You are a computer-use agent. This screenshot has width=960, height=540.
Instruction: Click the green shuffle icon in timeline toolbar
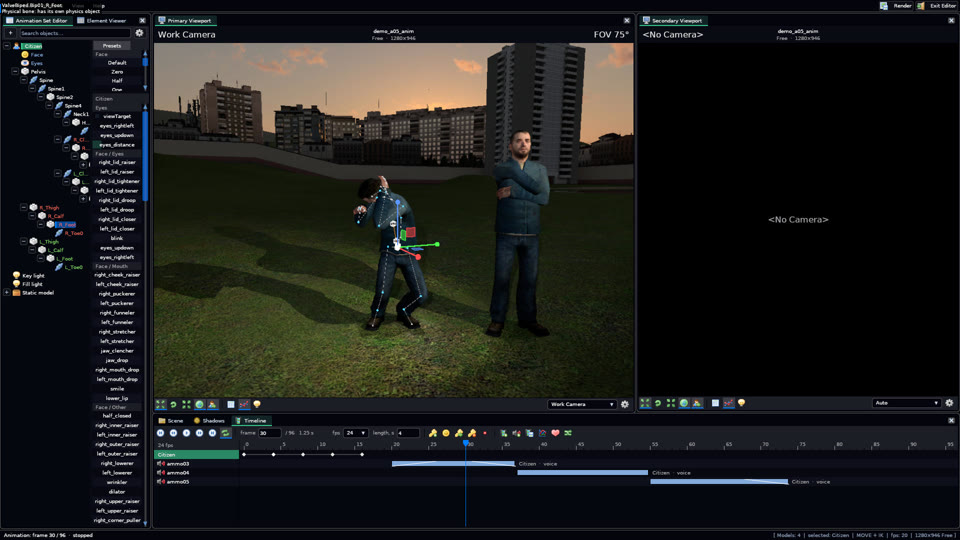568,433
